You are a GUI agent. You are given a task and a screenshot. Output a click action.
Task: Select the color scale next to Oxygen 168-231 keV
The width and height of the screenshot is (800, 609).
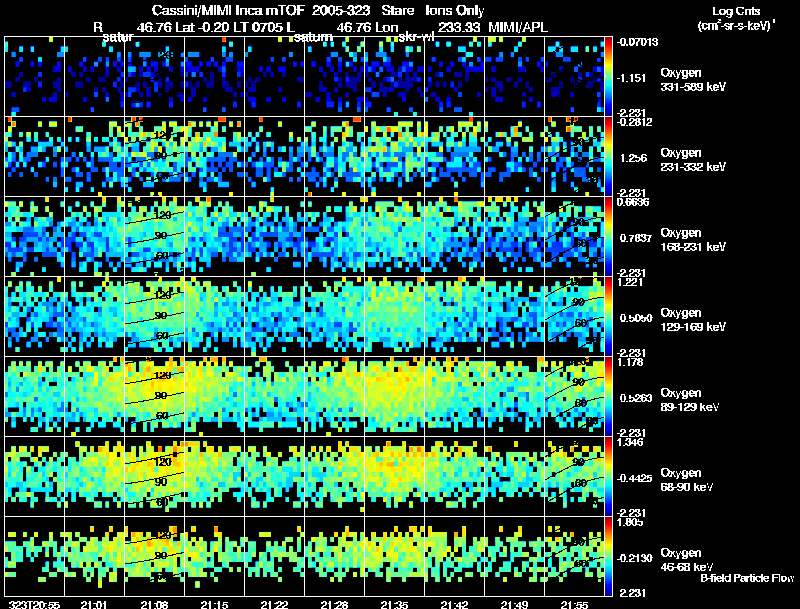coord(608,237)
